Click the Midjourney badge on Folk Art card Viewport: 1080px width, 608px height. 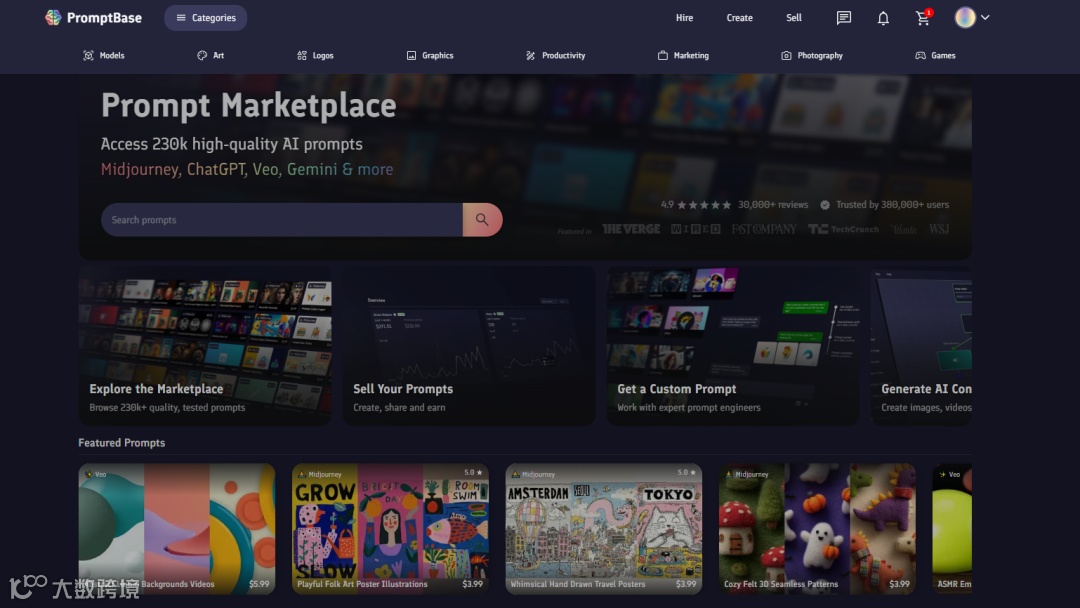tap(320, 474)
